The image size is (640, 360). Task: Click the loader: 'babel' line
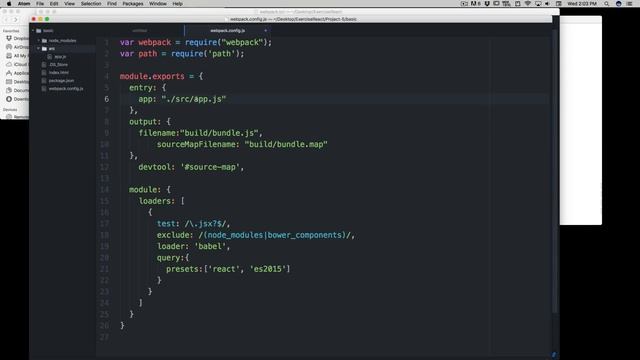click(x=193, y=247)
